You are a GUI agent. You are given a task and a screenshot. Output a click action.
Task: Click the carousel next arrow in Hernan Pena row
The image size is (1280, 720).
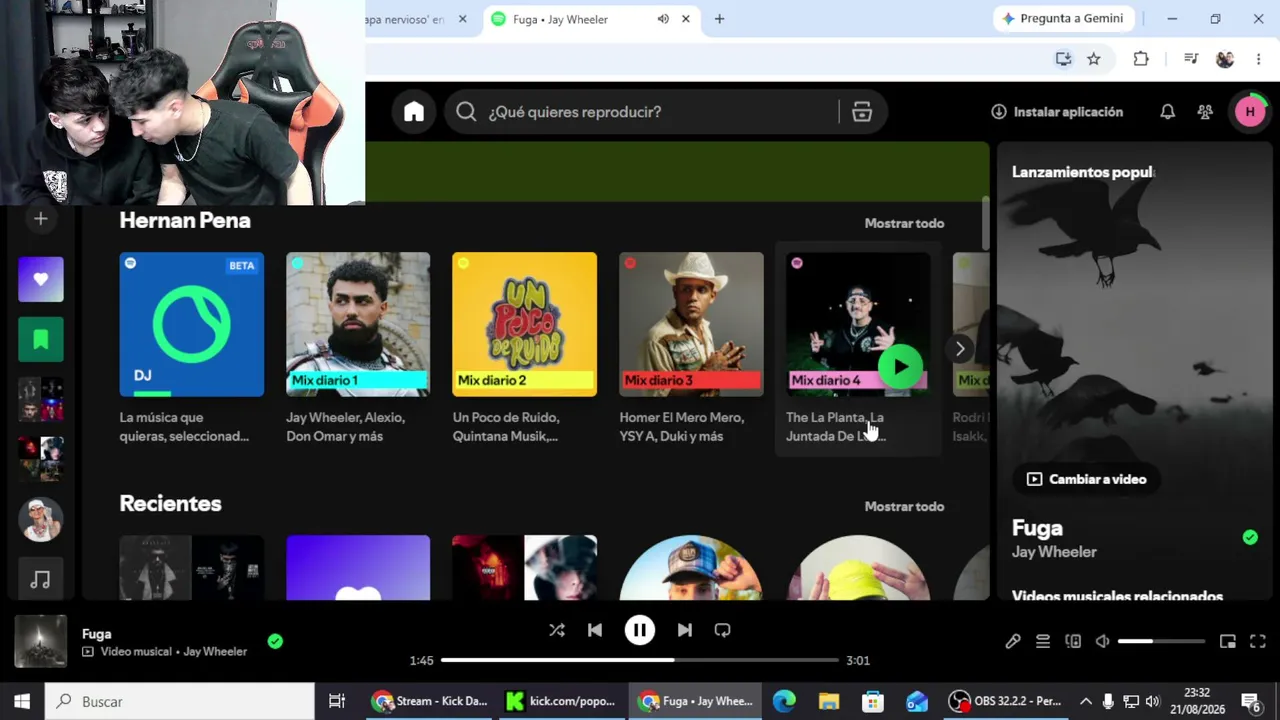pyautogui.click(x=960, y=349)
